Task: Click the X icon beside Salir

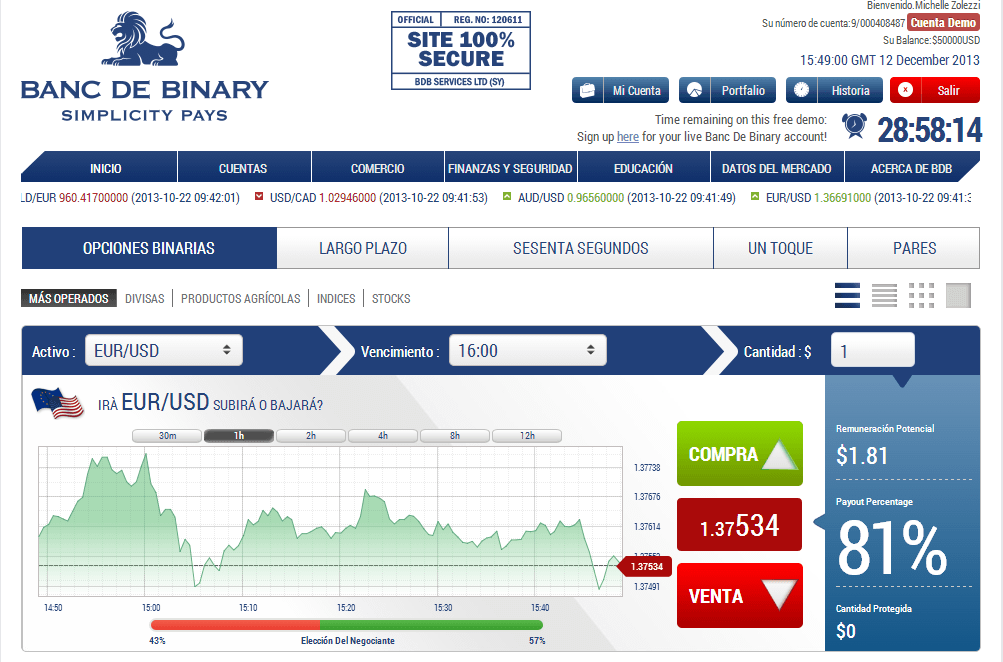Action: [x=905, y=90]
